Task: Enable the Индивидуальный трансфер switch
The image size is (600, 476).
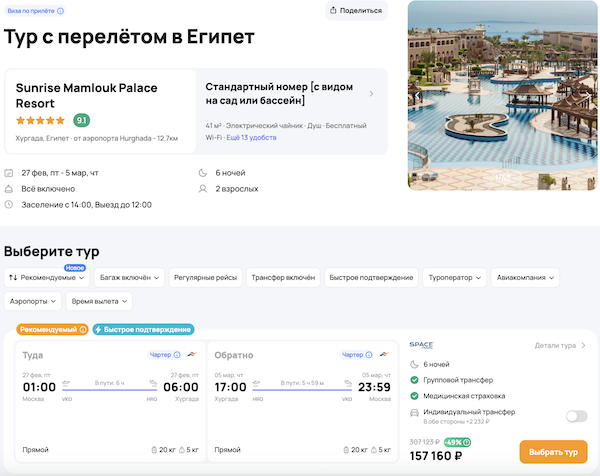Action: (x=576, y=416)
